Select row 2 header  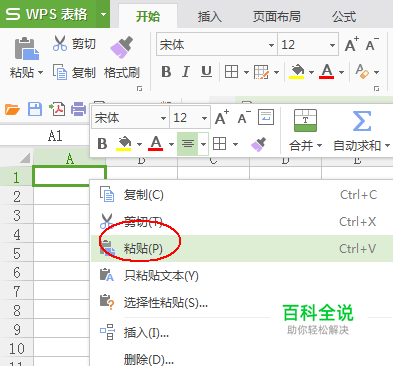tap(17, 197)
